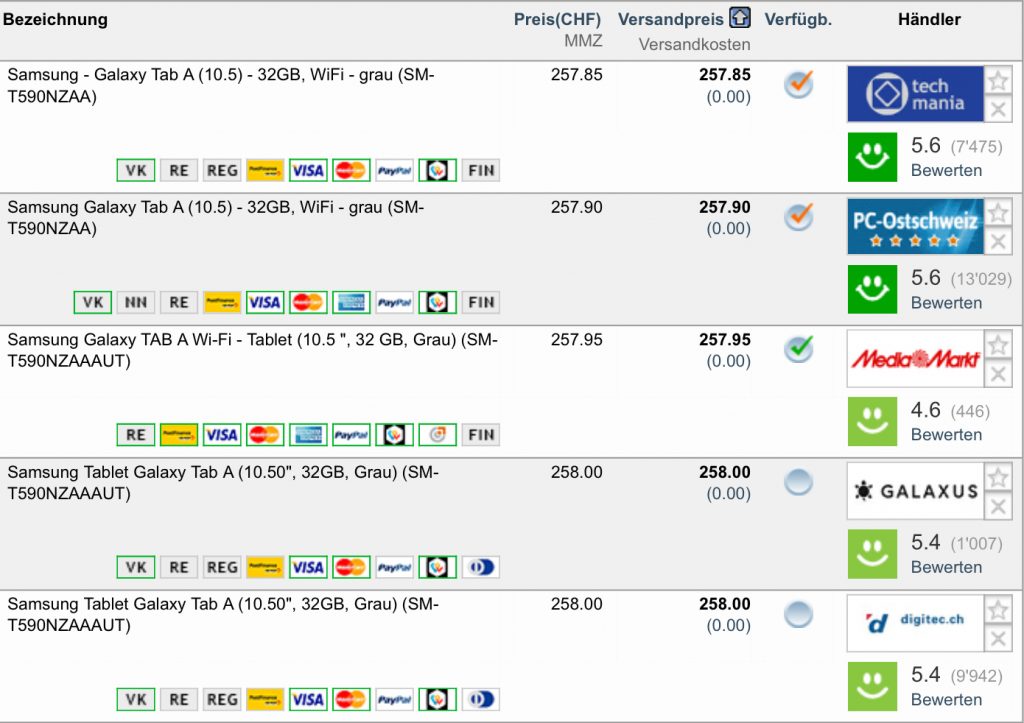Open the Galaxus merchant logo
This screenshot has width=1024, height=723.
(x=915, y=491)
